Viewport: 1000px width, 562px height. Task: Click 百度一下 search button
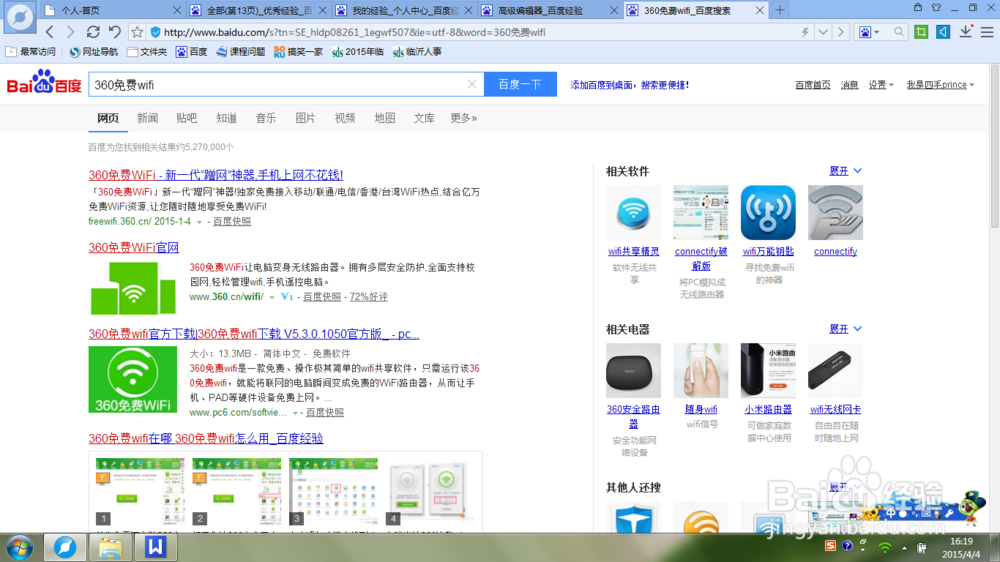click(520, 84)
